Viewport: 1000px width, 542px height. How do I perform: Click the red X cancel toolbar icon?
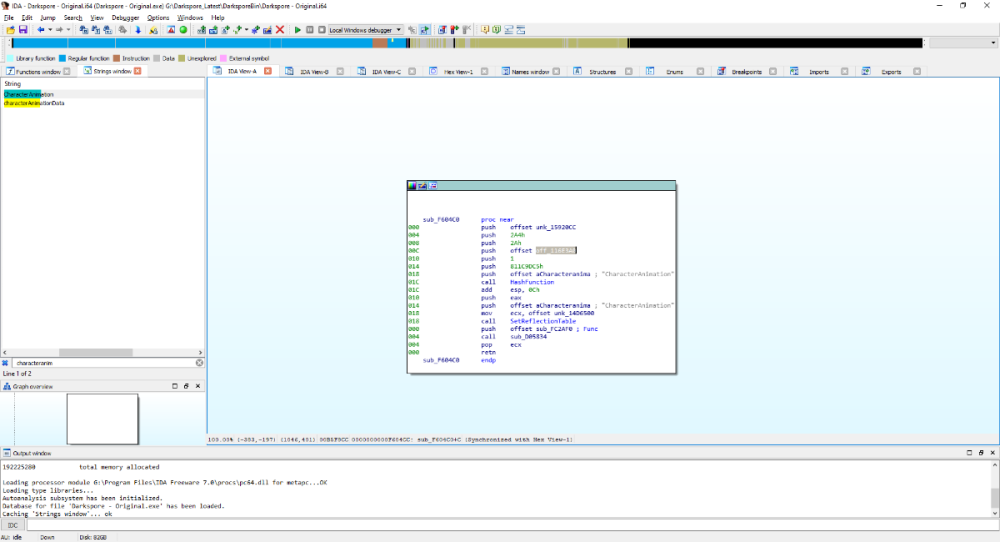[x=280, y=30]
